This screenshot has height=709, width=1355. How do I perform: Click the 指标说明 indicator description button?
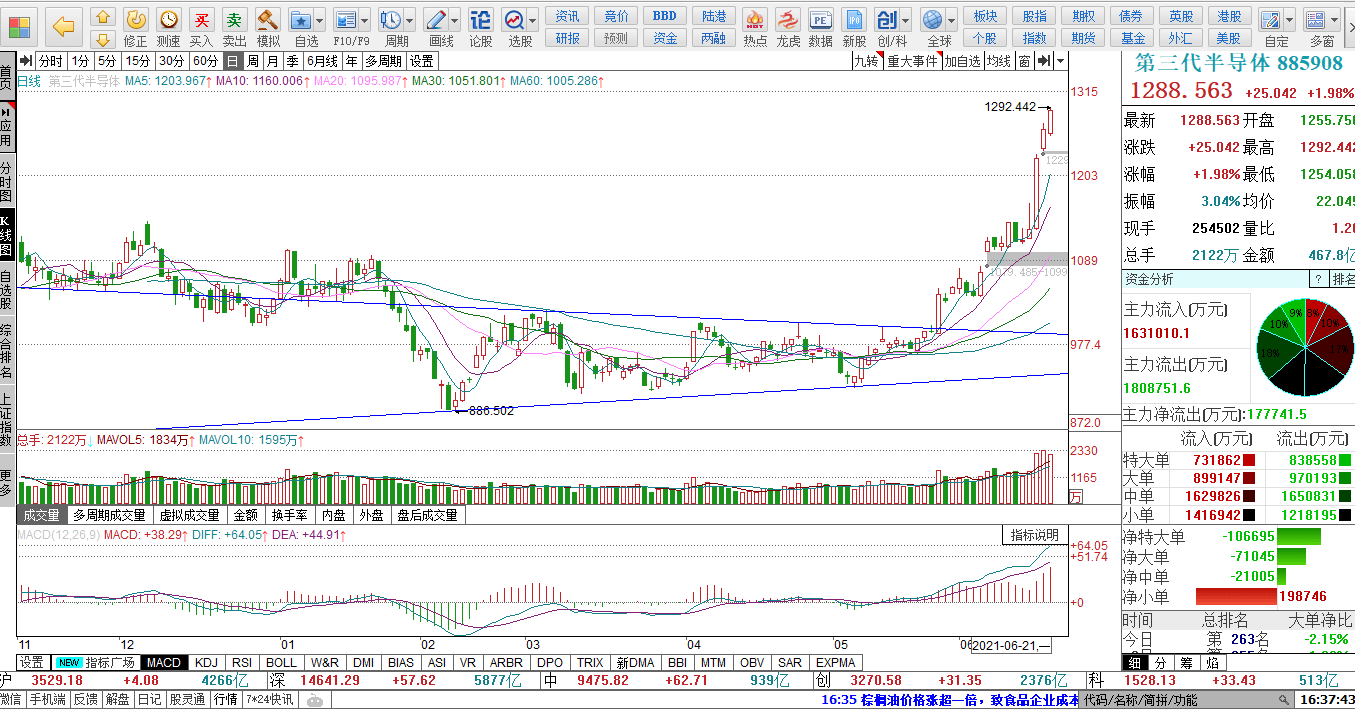[x=1033, y=535]
